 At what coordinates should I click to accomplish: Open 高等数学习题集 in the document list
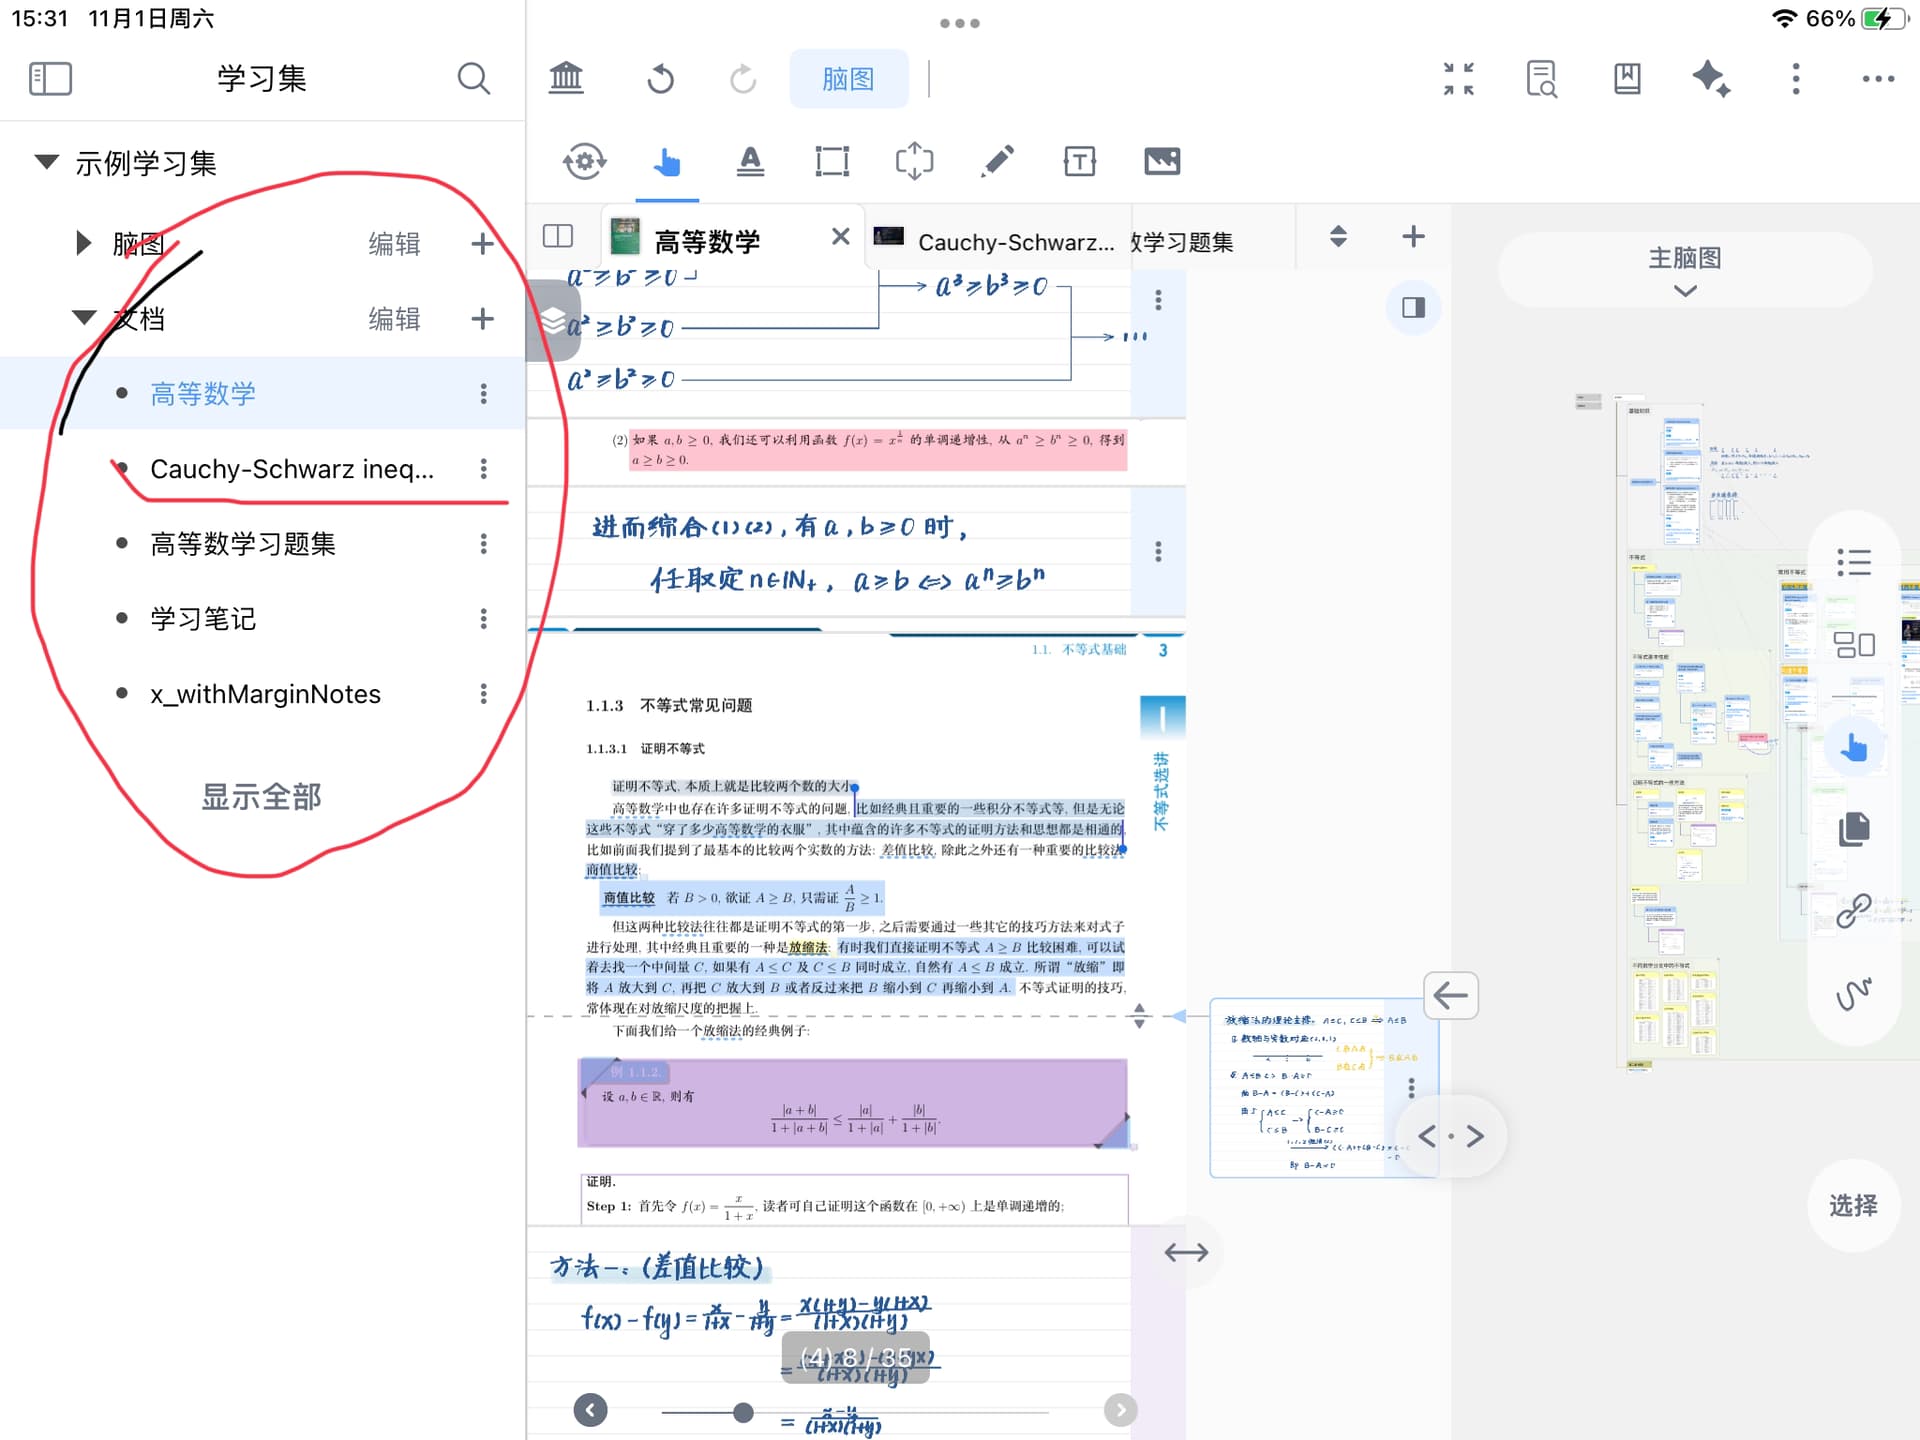[243, 544]
